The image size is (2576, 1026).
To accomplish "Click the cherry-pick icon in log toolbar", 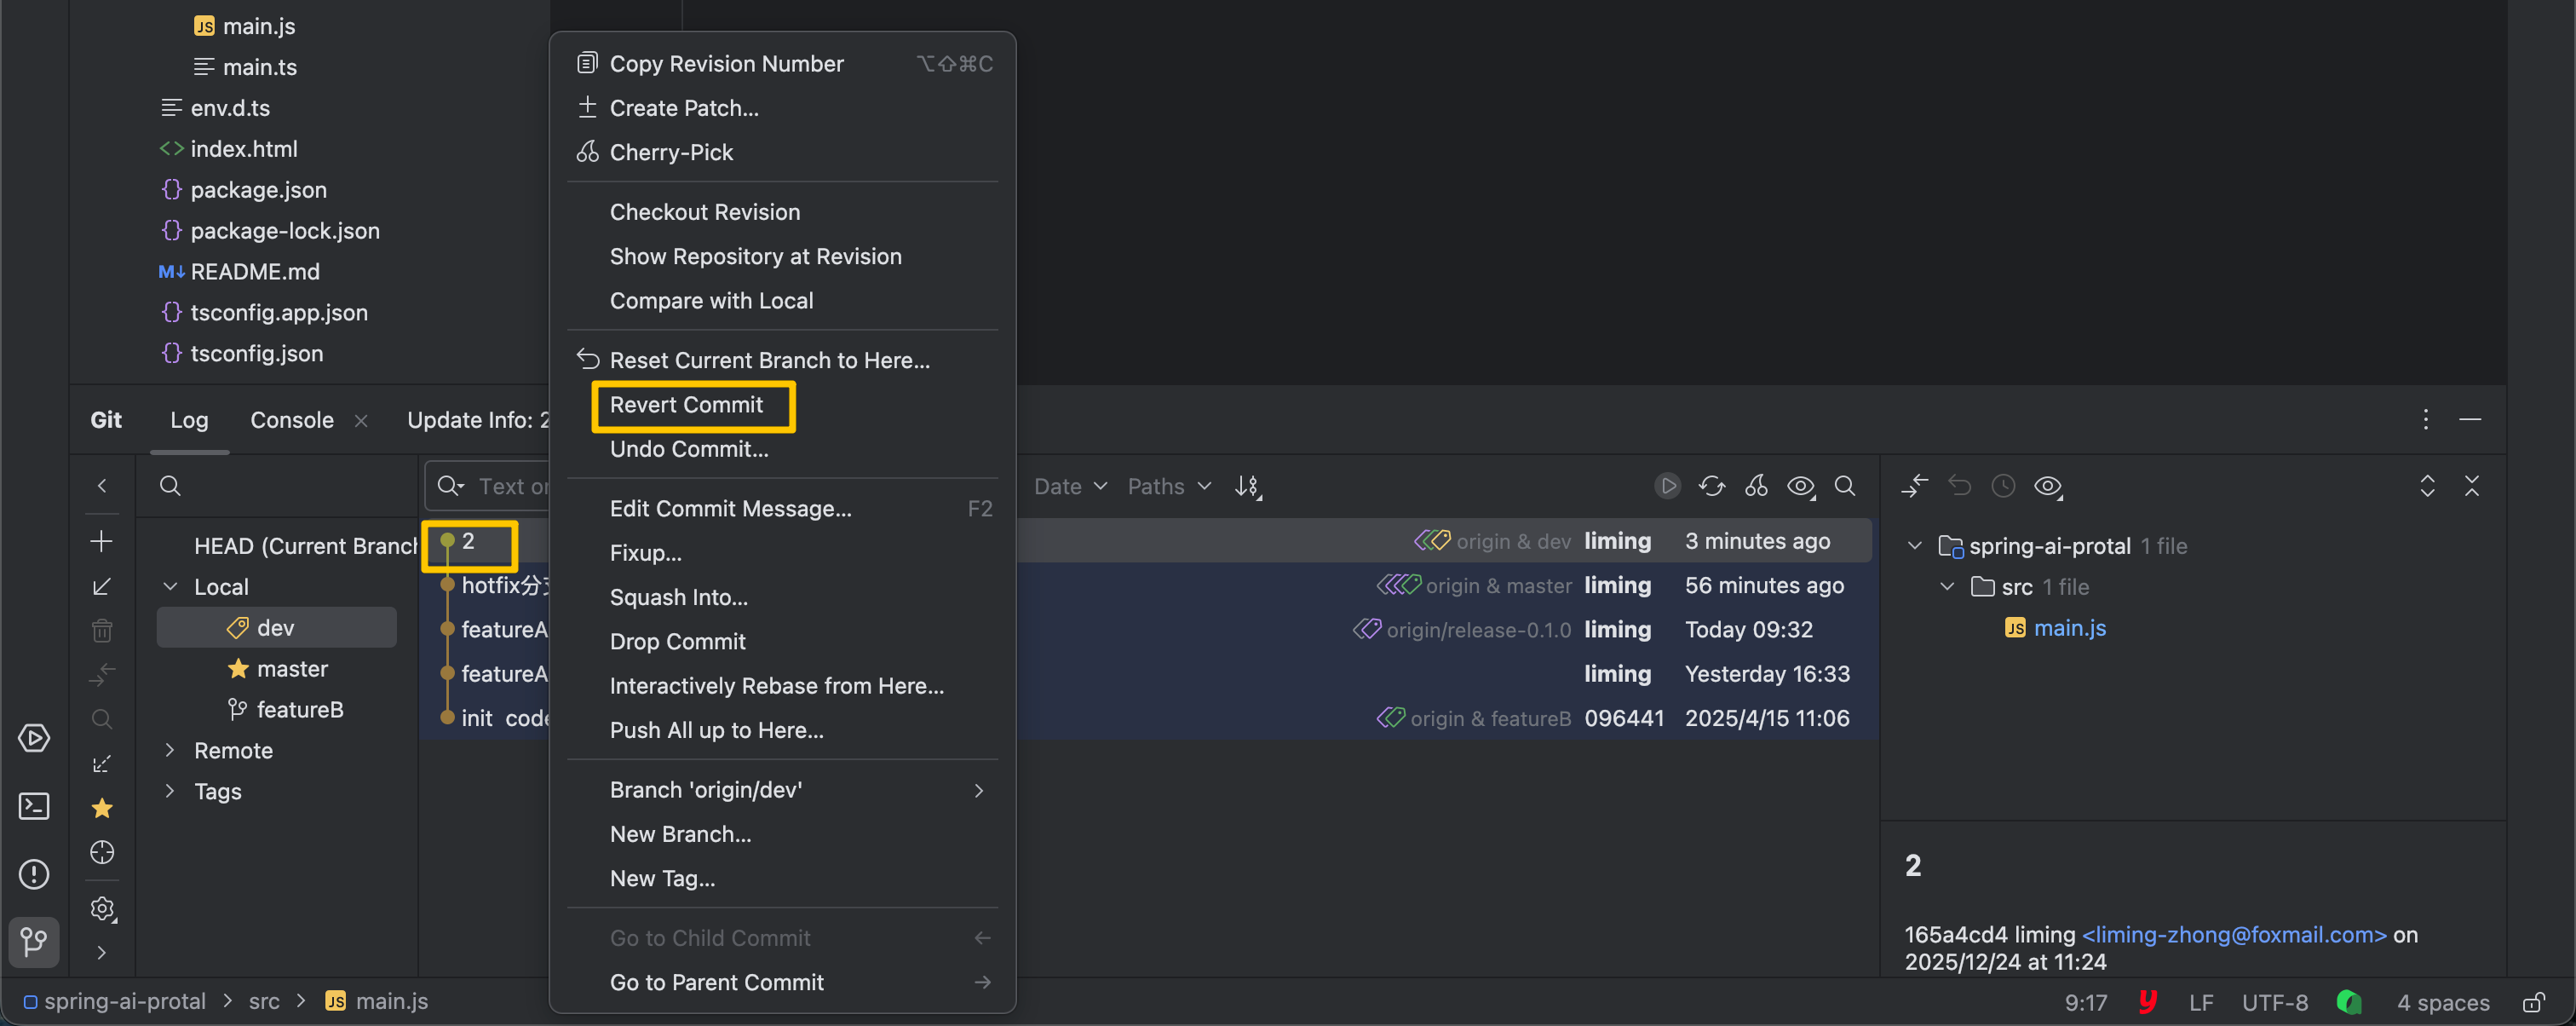I will pyautogui.click(x=1756, y=486).
